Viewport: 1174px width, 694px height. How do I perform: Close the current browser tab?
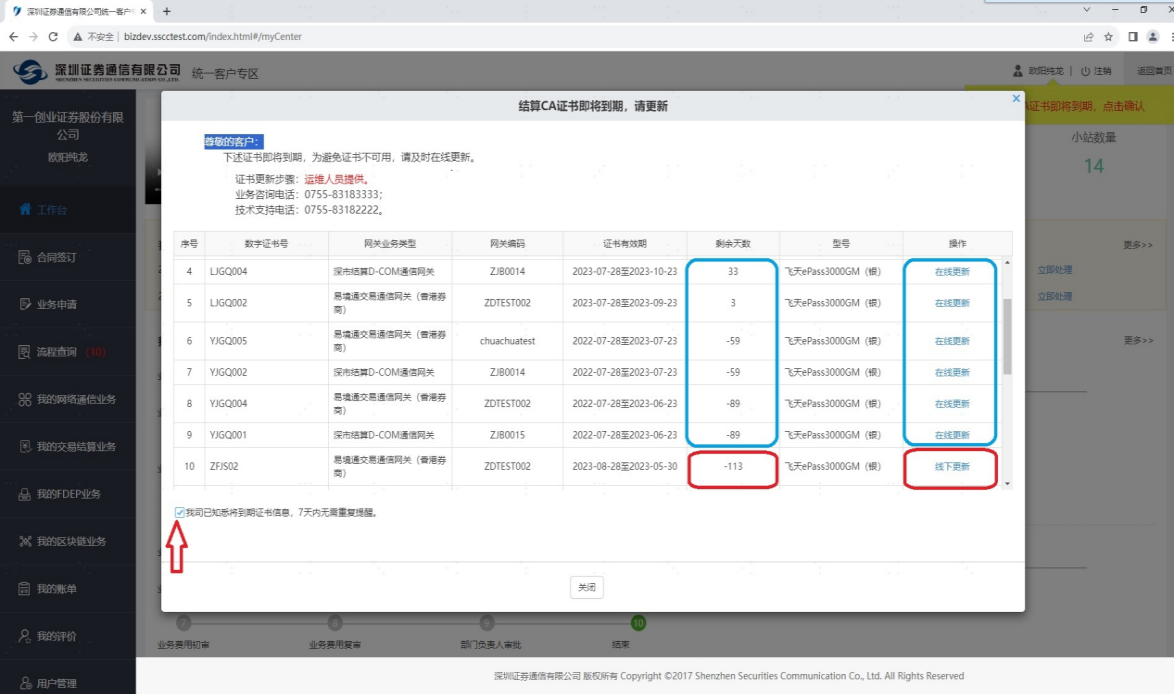[143, 11]
